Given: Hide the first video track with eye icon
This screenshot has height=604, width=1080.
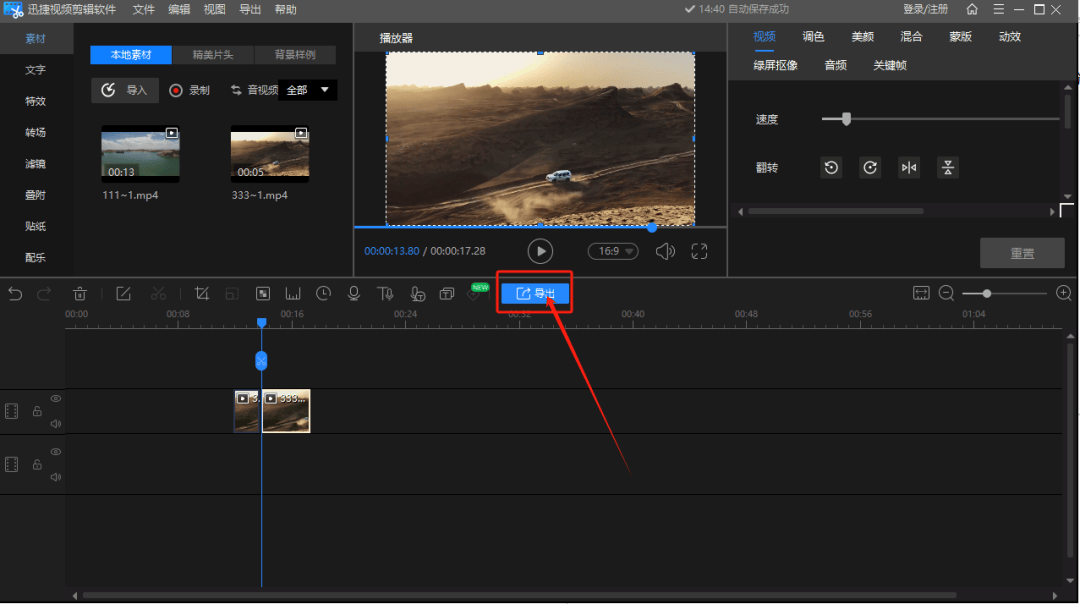Looking at the screenshot, I should coord(56,399).
